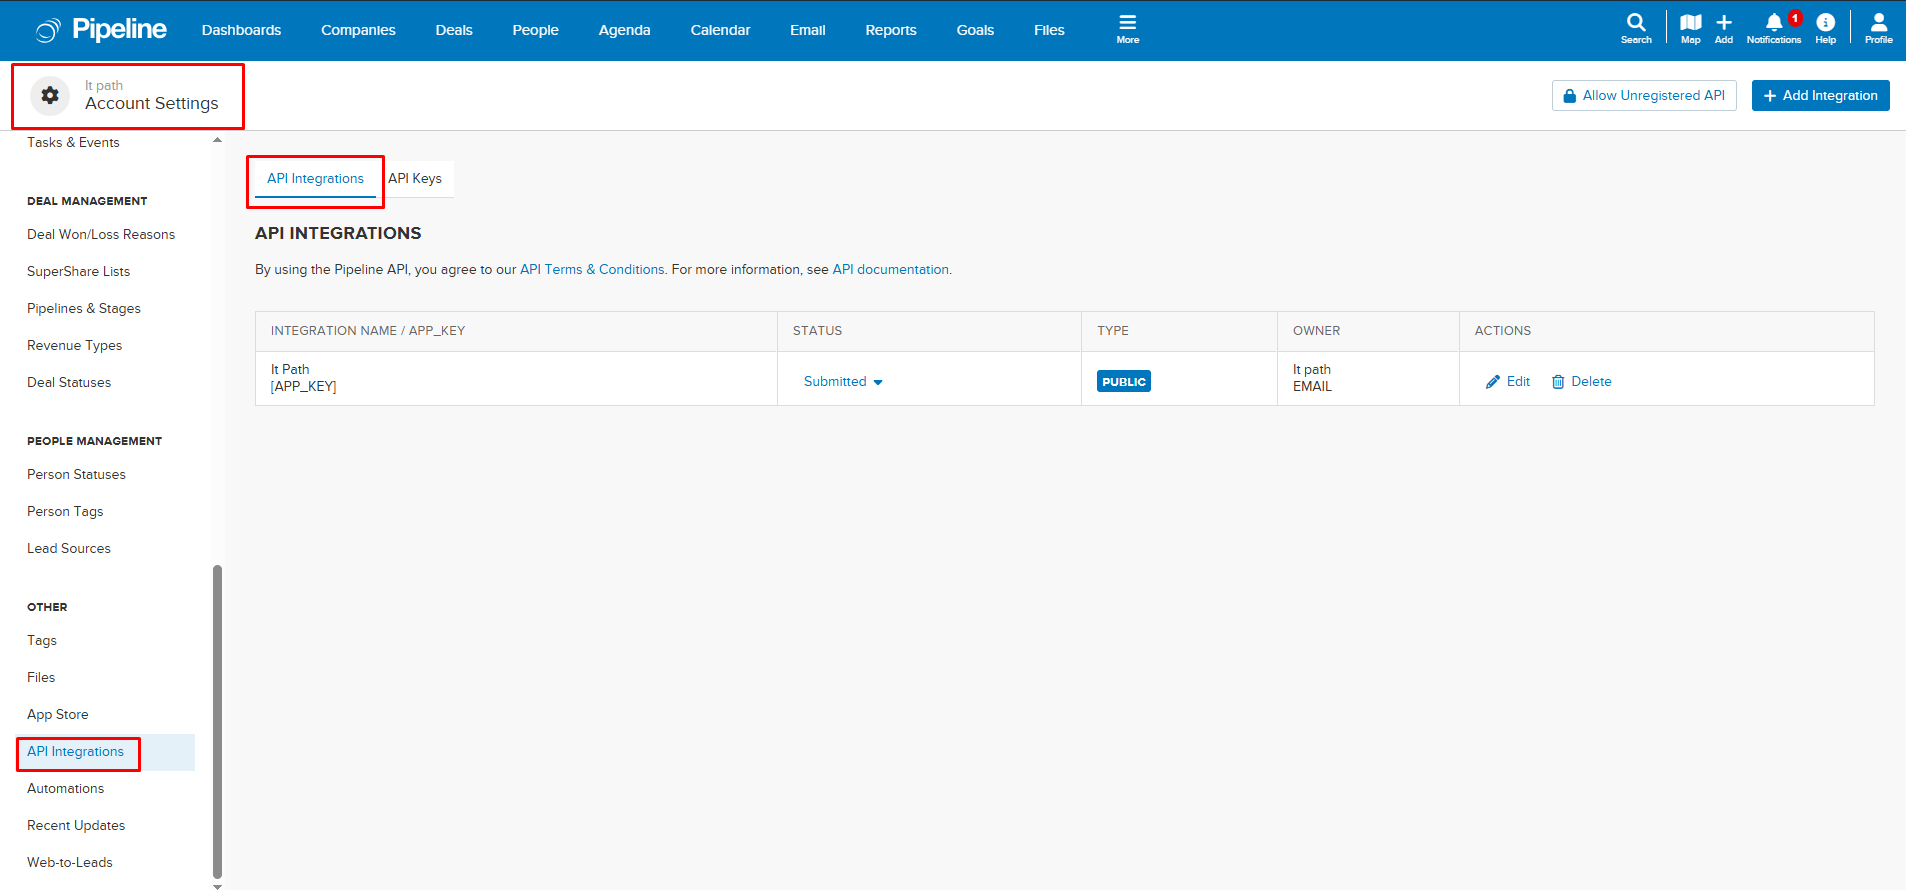Click Allow Unregistered API button
1906x890 pixels.
coord(1643,95)
